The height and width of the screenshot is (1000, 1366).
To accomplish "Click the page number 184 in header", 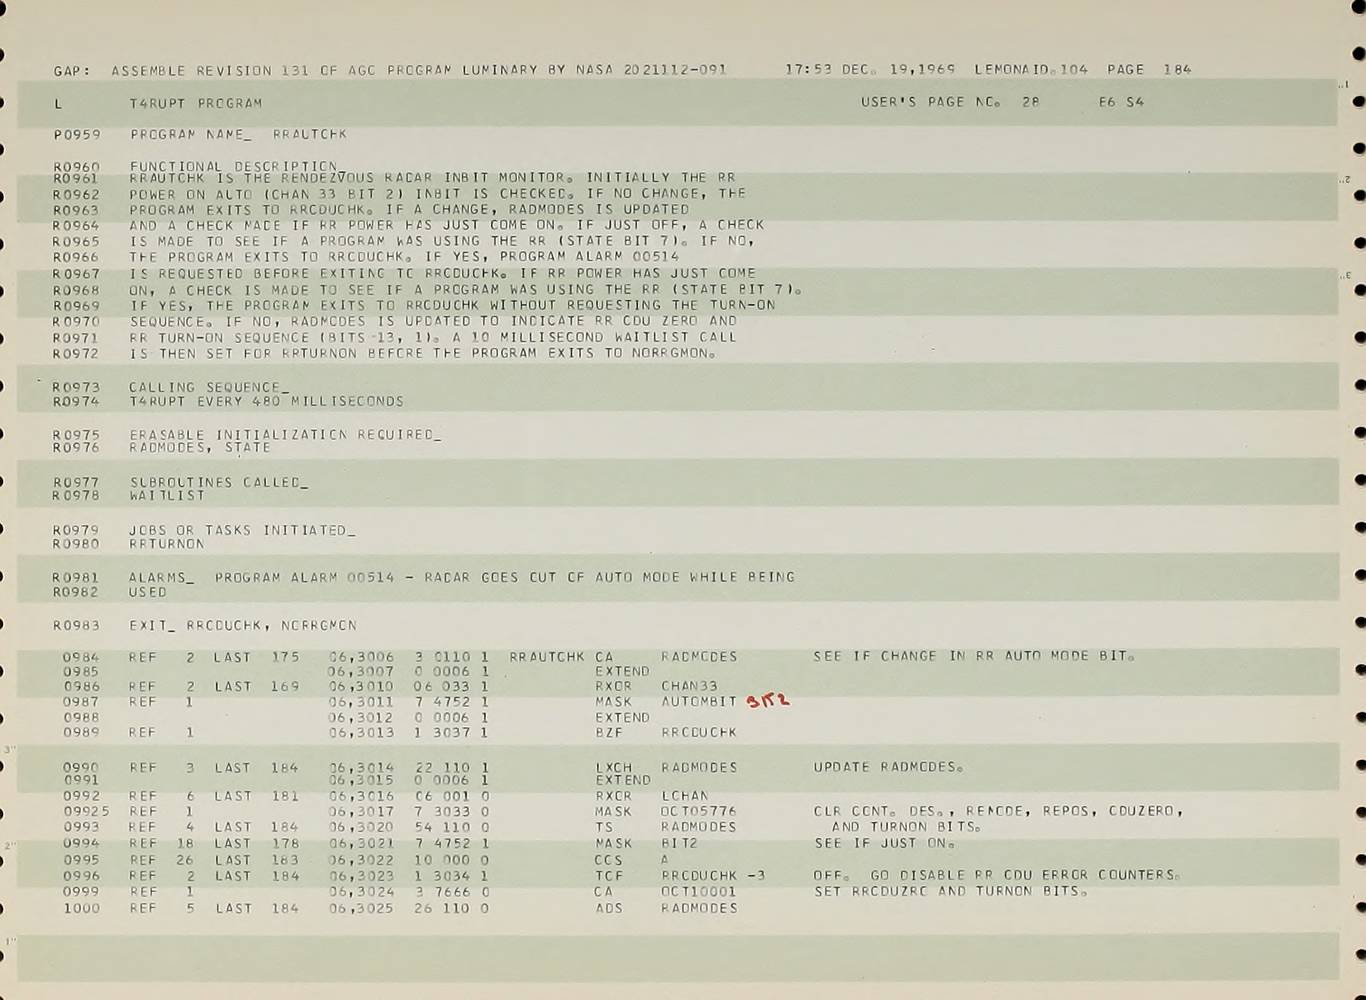I will 1177,69.
